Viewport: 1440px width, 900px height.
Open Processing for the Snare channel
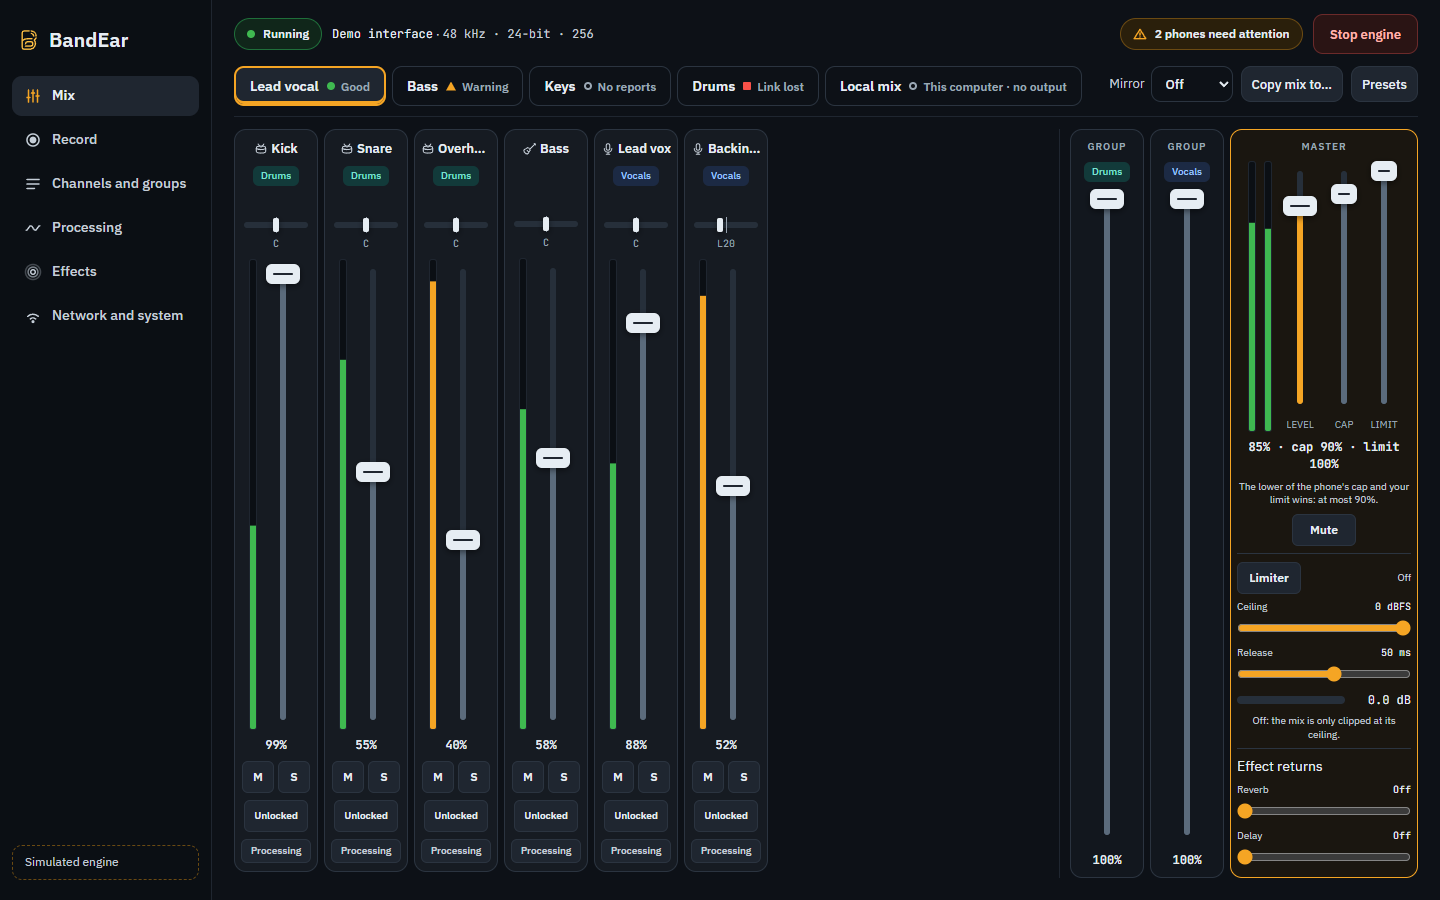point(366,851)
